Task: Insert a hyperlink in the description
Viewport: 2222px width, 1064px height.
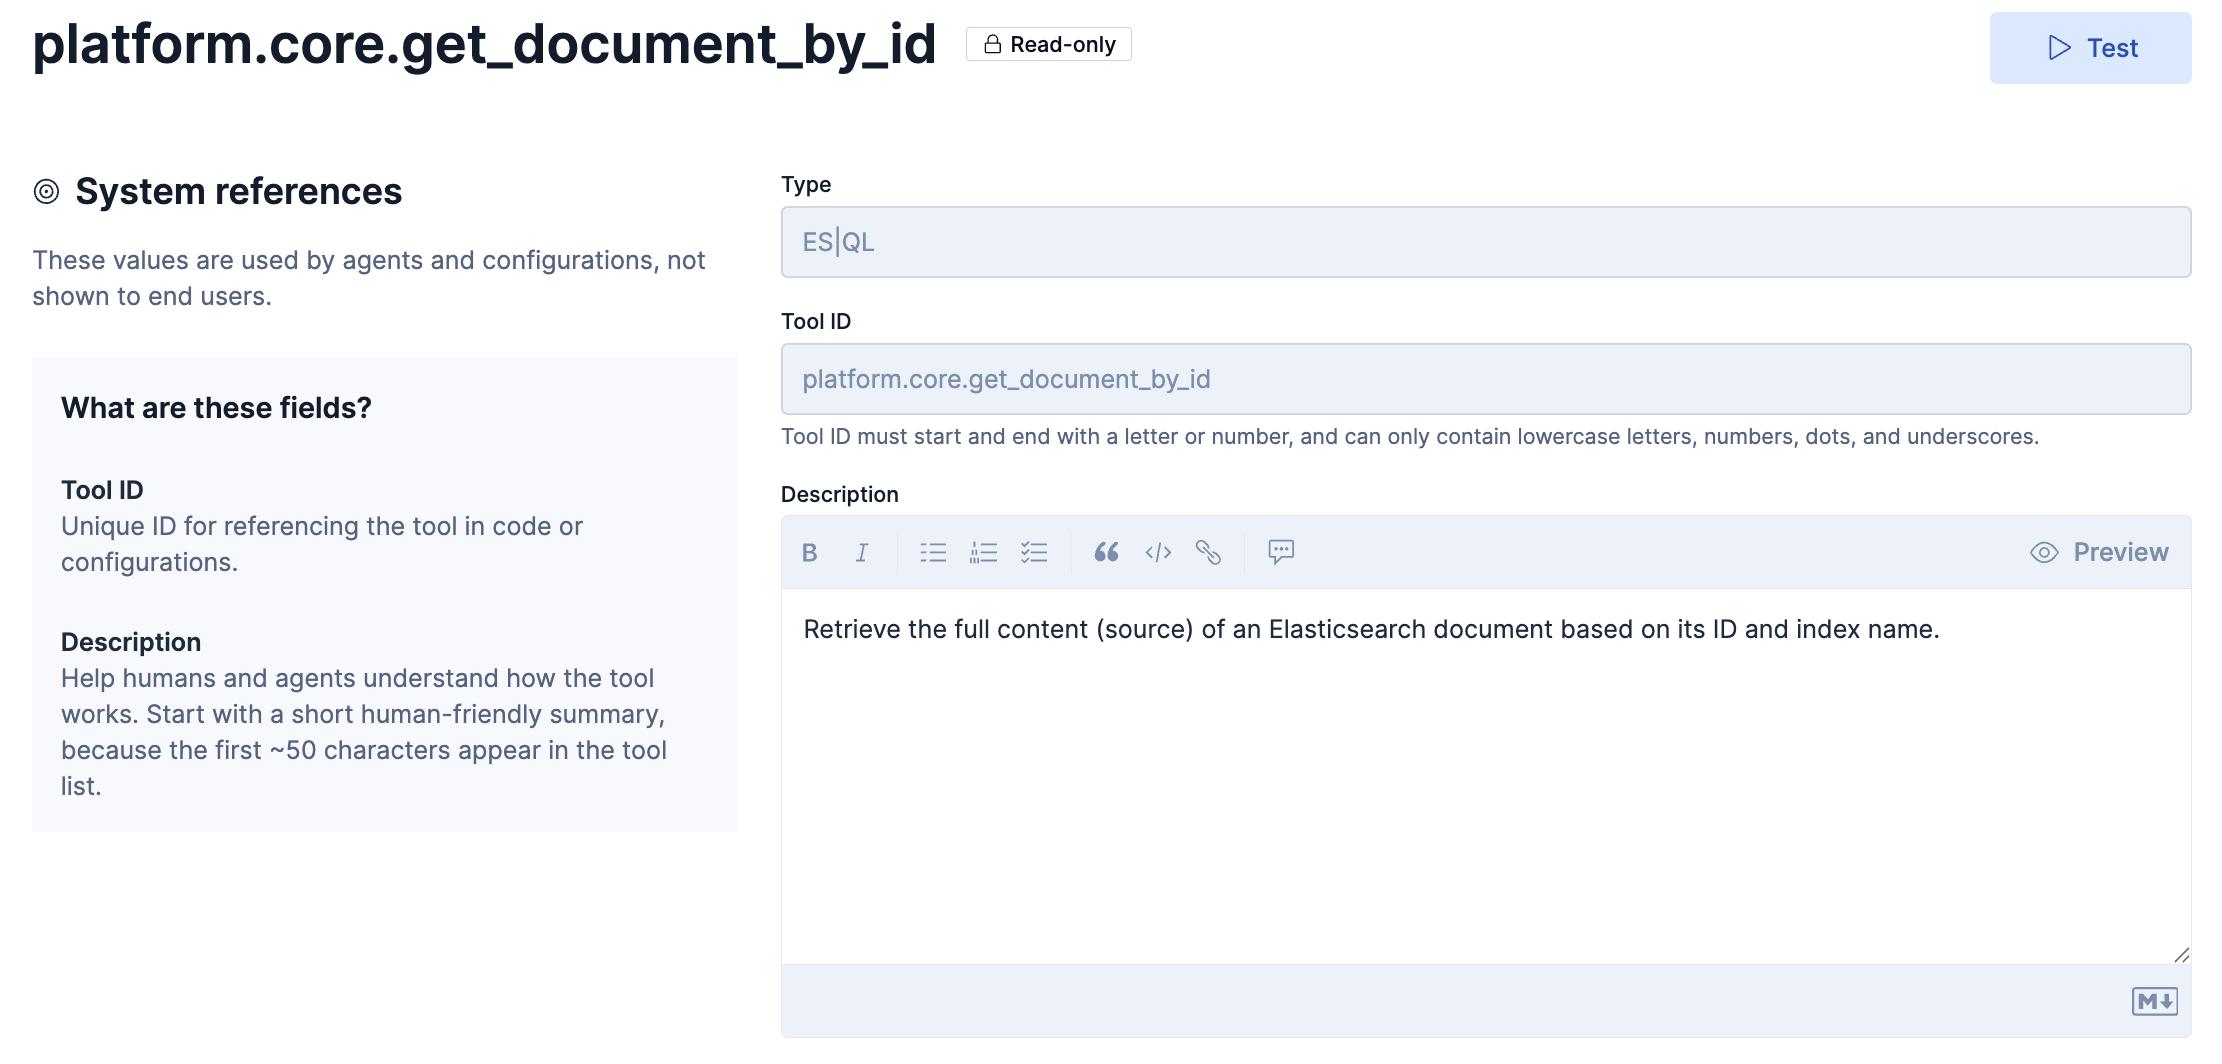Action: [x=1208, y=552]
